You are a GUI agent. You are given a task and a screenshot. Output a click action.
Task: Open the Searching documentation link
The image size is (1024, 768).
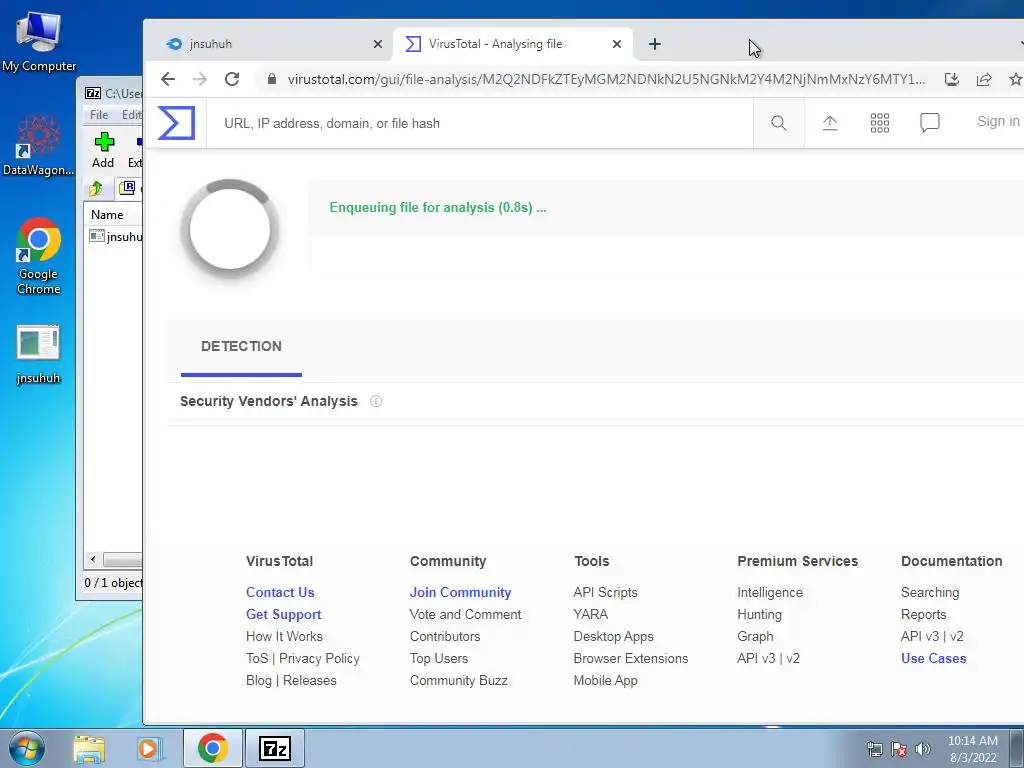tap(930, 592)
